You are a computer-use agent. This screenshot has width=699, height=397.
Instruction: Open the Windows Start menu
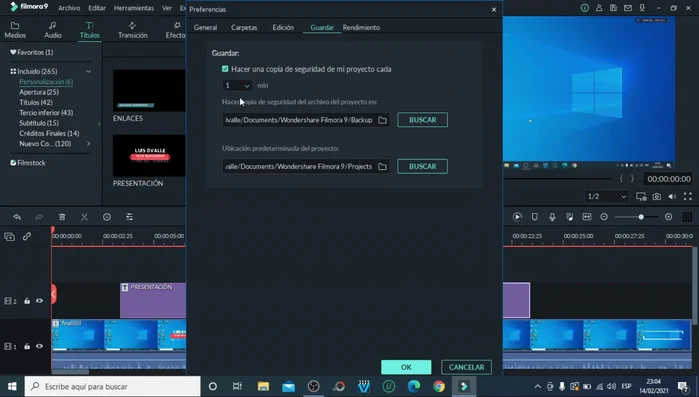pos(12,386)
